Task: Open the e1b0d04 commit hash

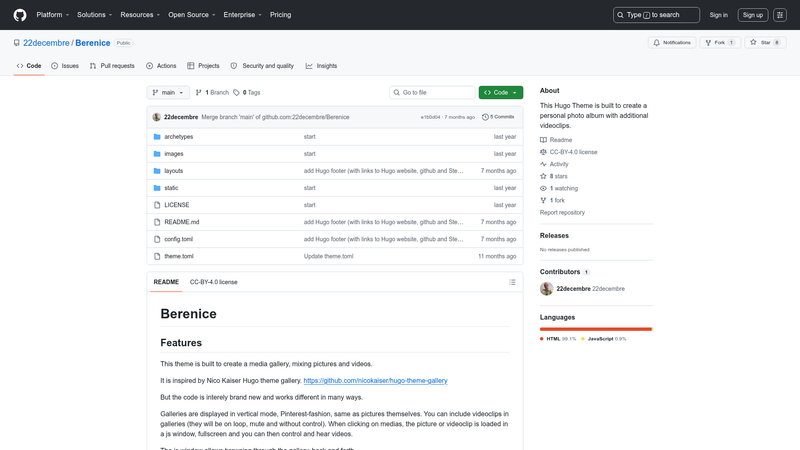Action: [430, 117]
